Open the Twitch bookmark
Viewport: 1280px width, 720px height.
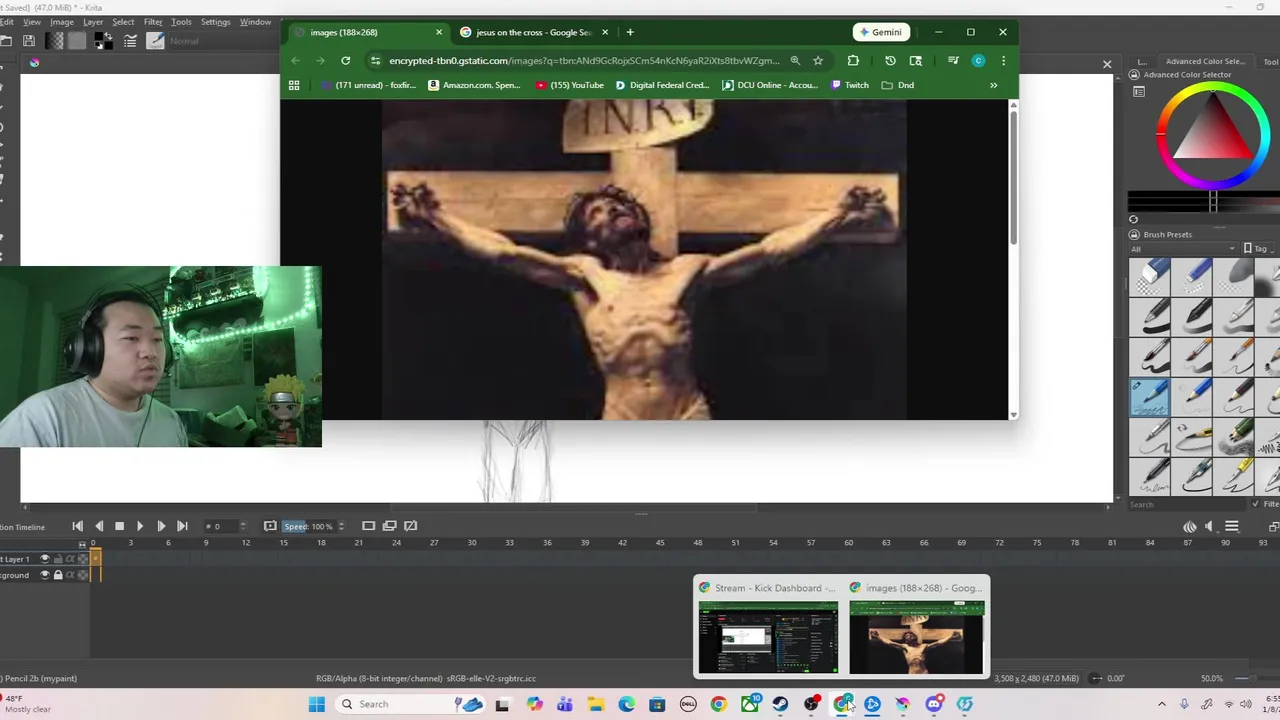850,85
